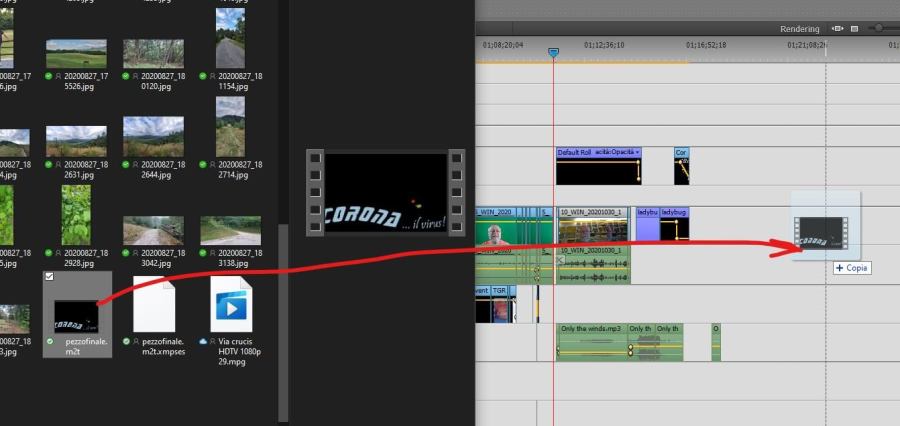Click the file explorer vertical scrollbar

(x=282, y=300)
